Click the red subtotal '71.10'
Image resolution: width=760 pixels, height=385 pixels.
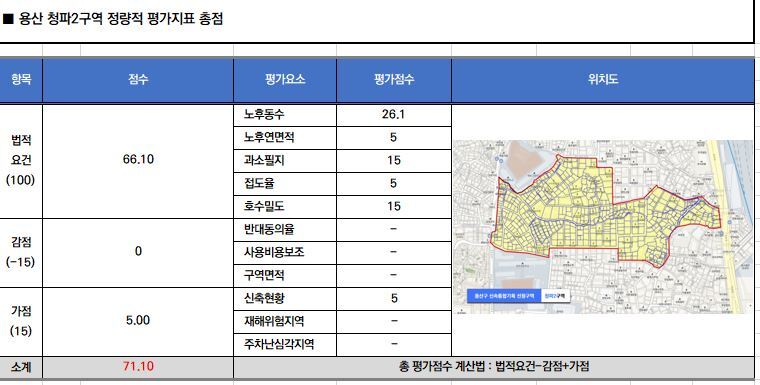pyautogui.click(x=138, y=367)
